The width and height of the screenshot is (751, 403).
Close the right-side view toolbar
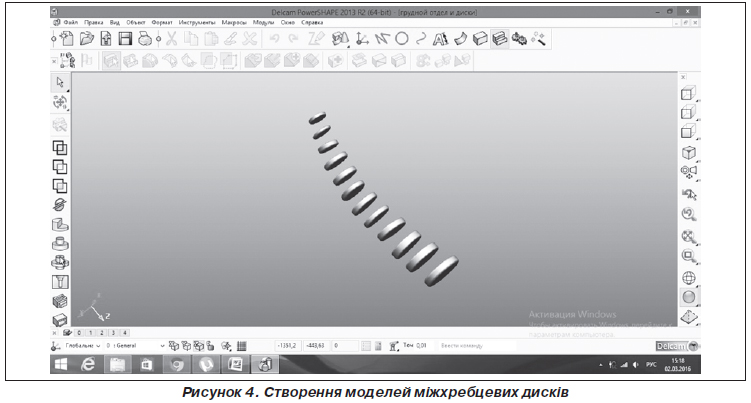[x=683, y=77]
